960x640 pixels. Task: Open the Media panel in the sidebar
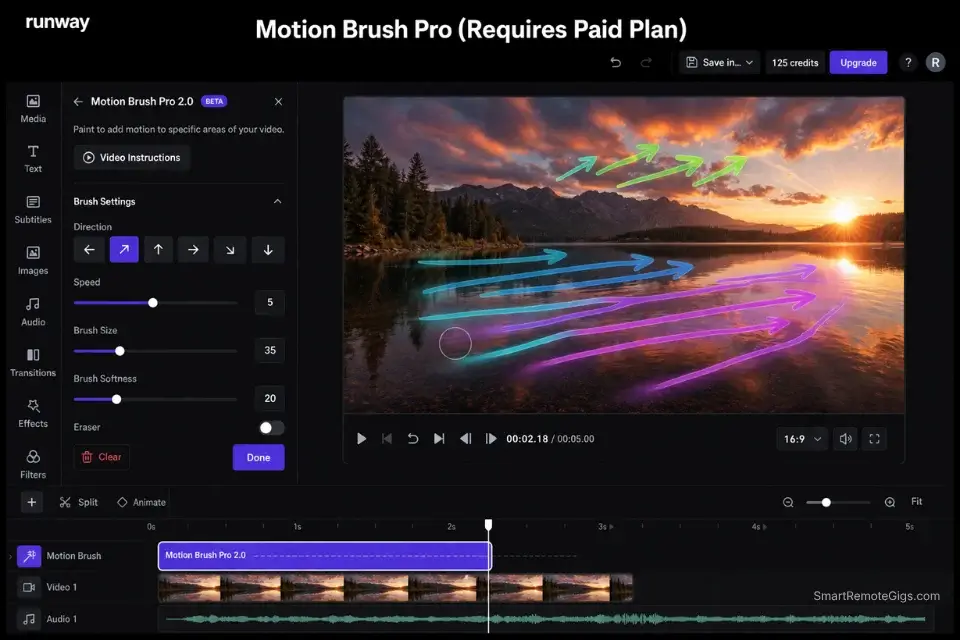(x=33, y=110)
